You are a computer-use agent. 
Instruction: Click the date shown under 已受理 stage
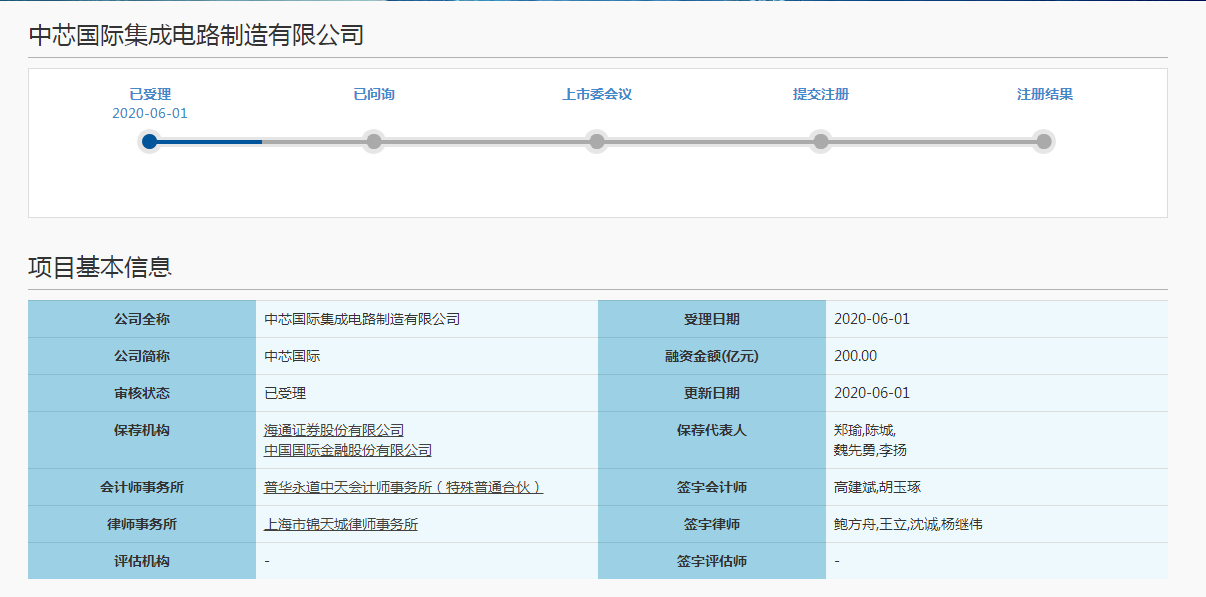pos(150,113)
